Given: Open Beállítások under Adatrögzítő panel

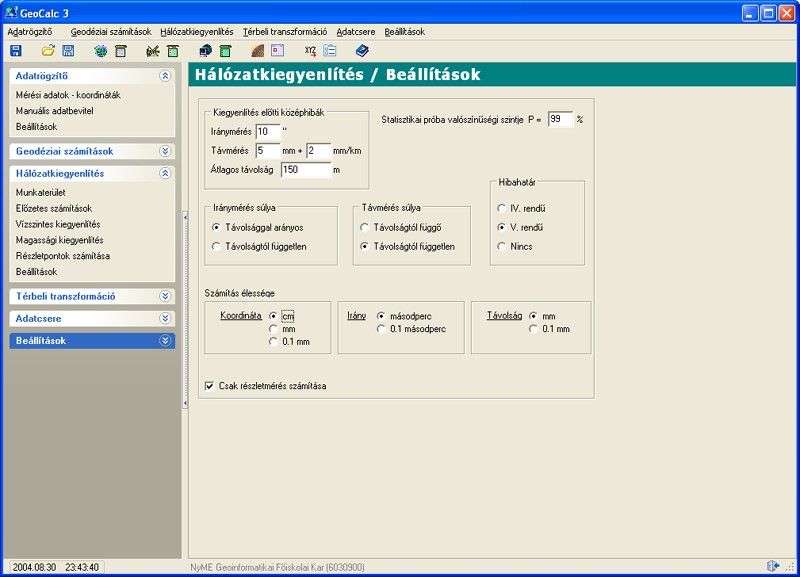Looking at the screenshot, I should click(36, 127).
